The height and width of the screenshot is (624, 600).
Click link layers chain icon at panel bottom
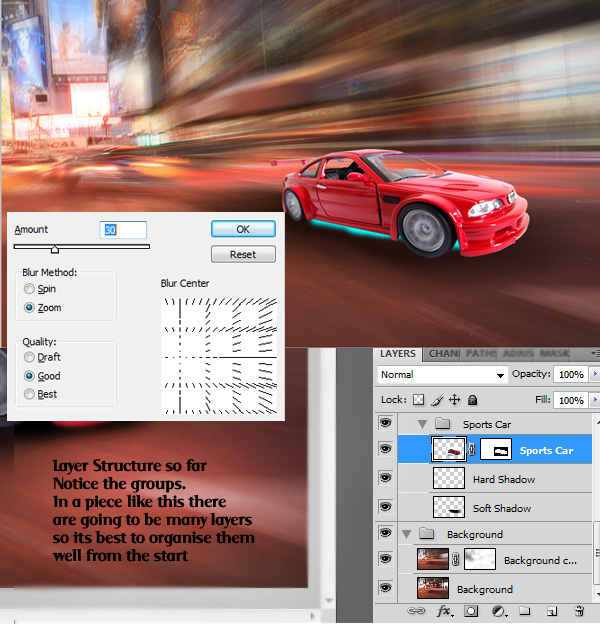416,610
